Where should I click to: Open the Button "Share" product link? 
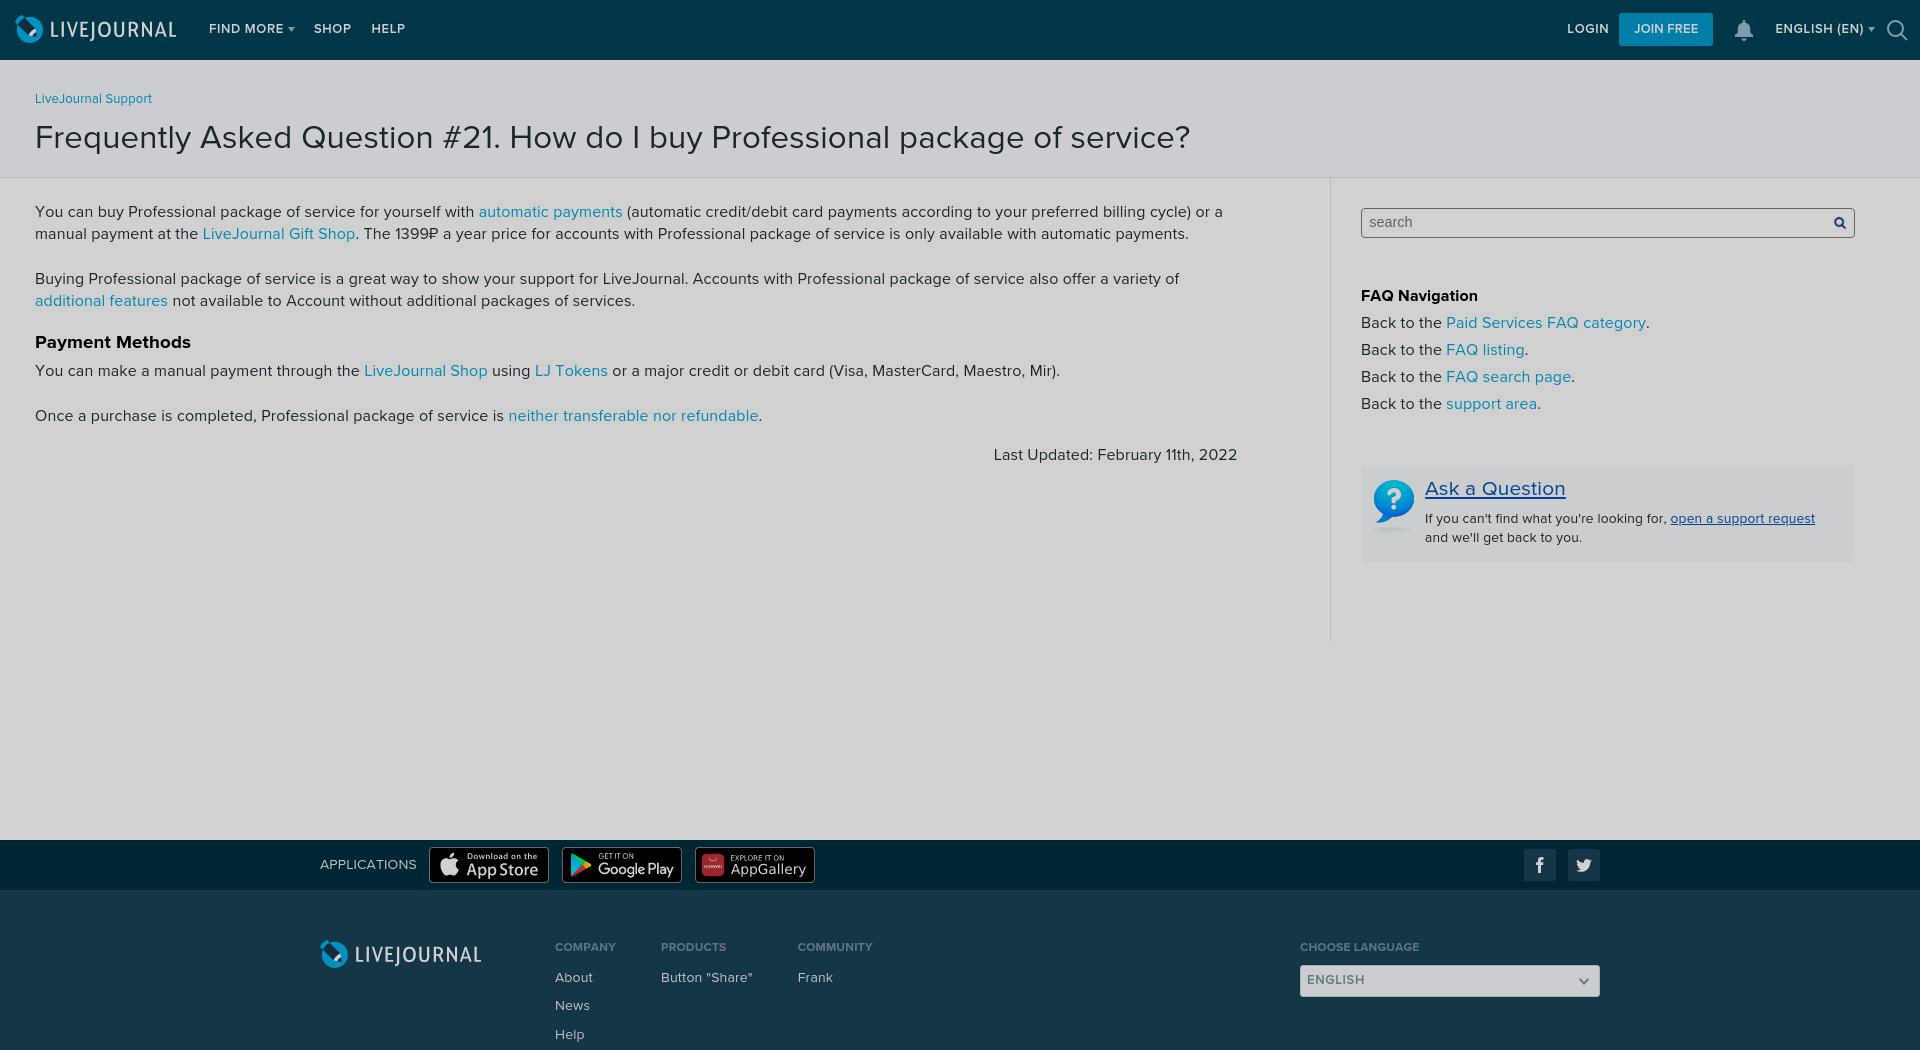(706, 978)
